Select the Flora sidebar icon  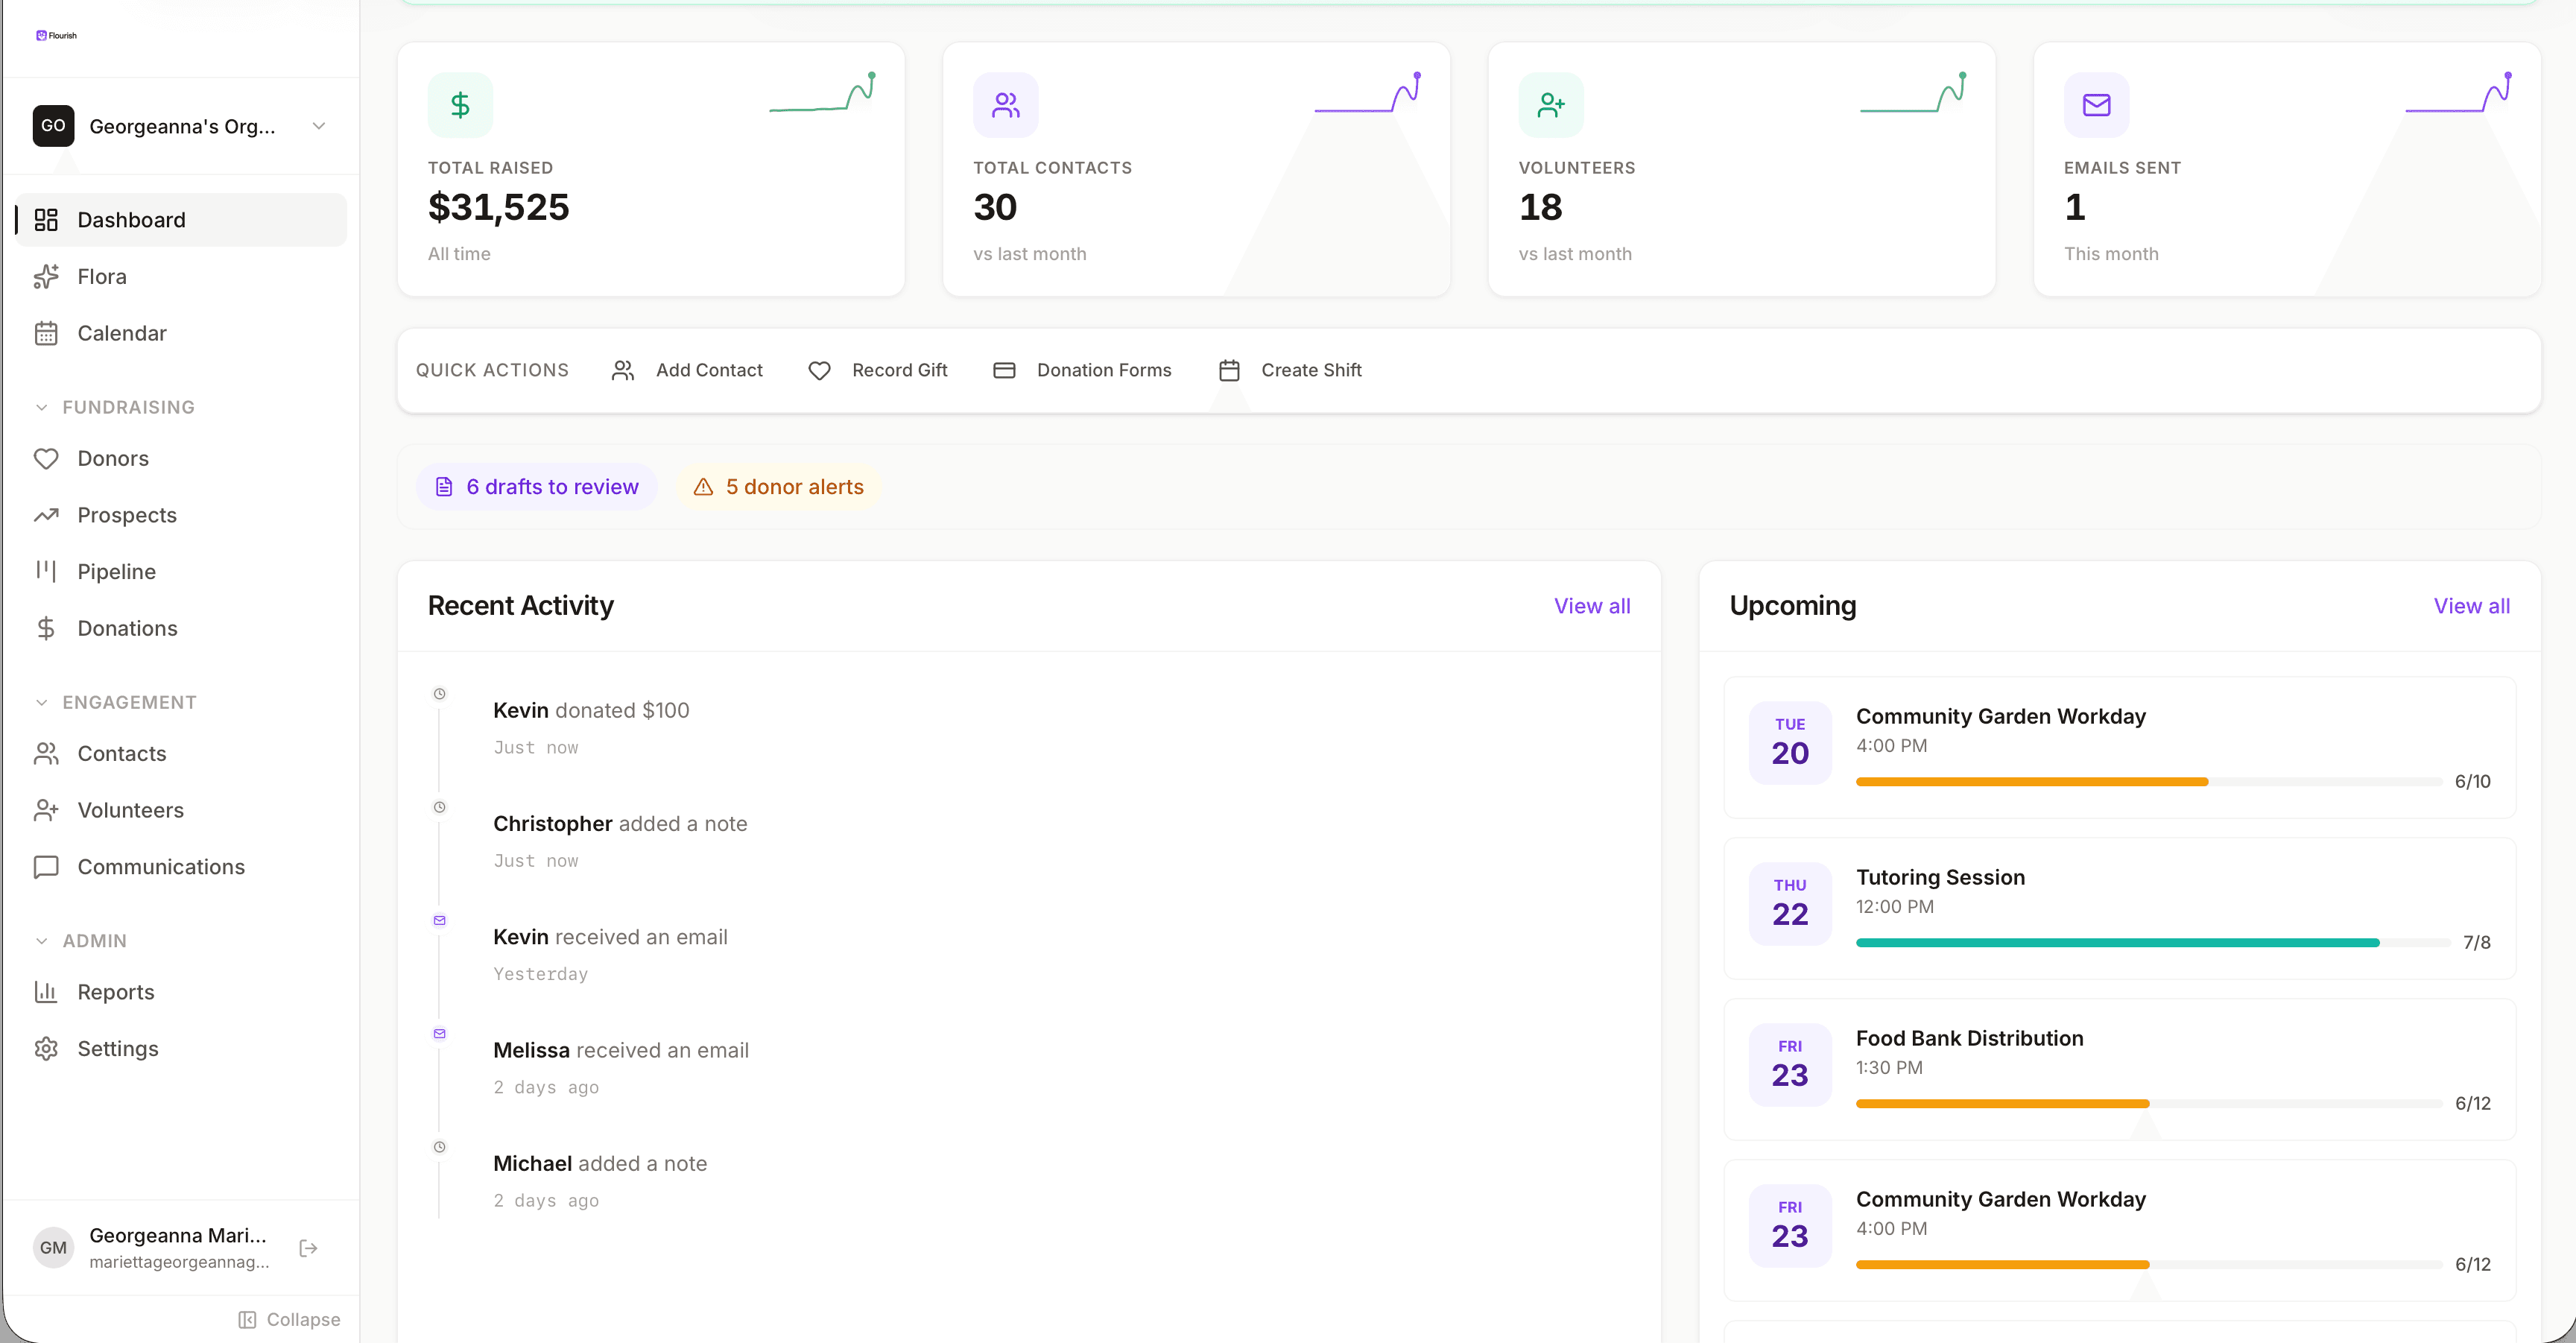point(47,276)
